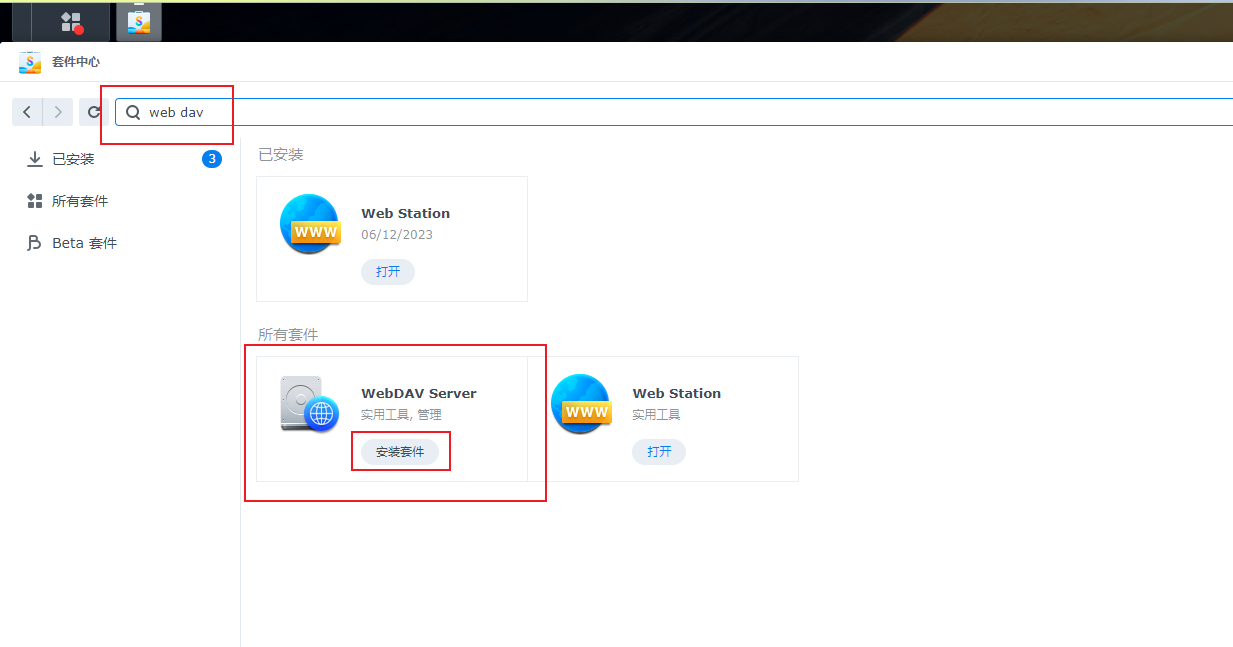Viewport: 1233px width, 647px height.
Task: Install WebDAV Server via 安装套件
Action: point(400,452)
